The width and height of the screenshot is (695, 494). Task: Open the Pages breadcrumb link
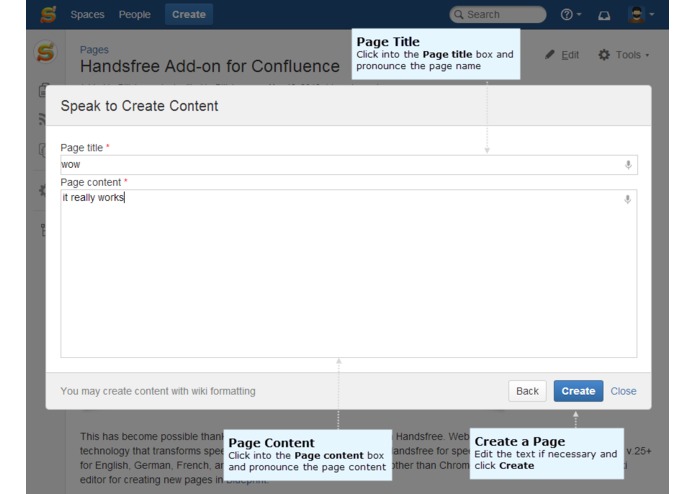(x=94, y=50)
